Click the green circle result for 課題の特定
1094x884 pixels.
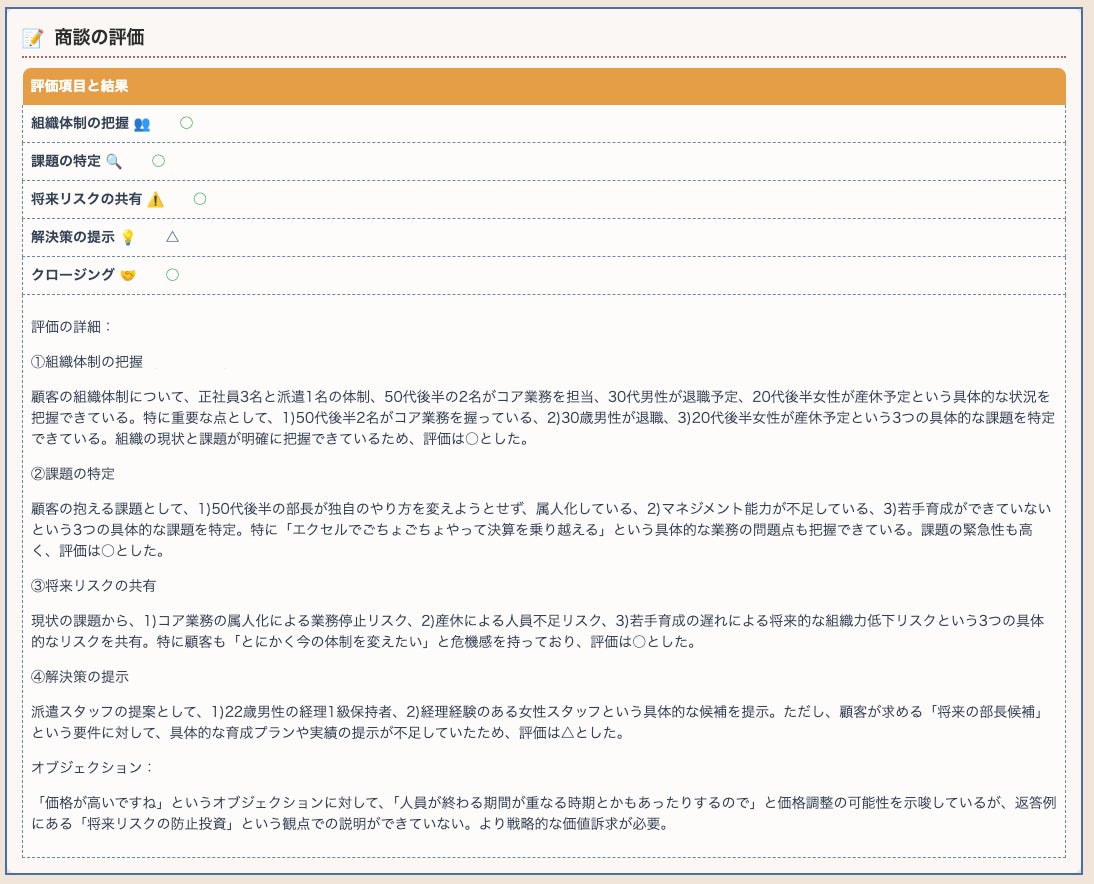pyautogui.click(x=158, y=161)
